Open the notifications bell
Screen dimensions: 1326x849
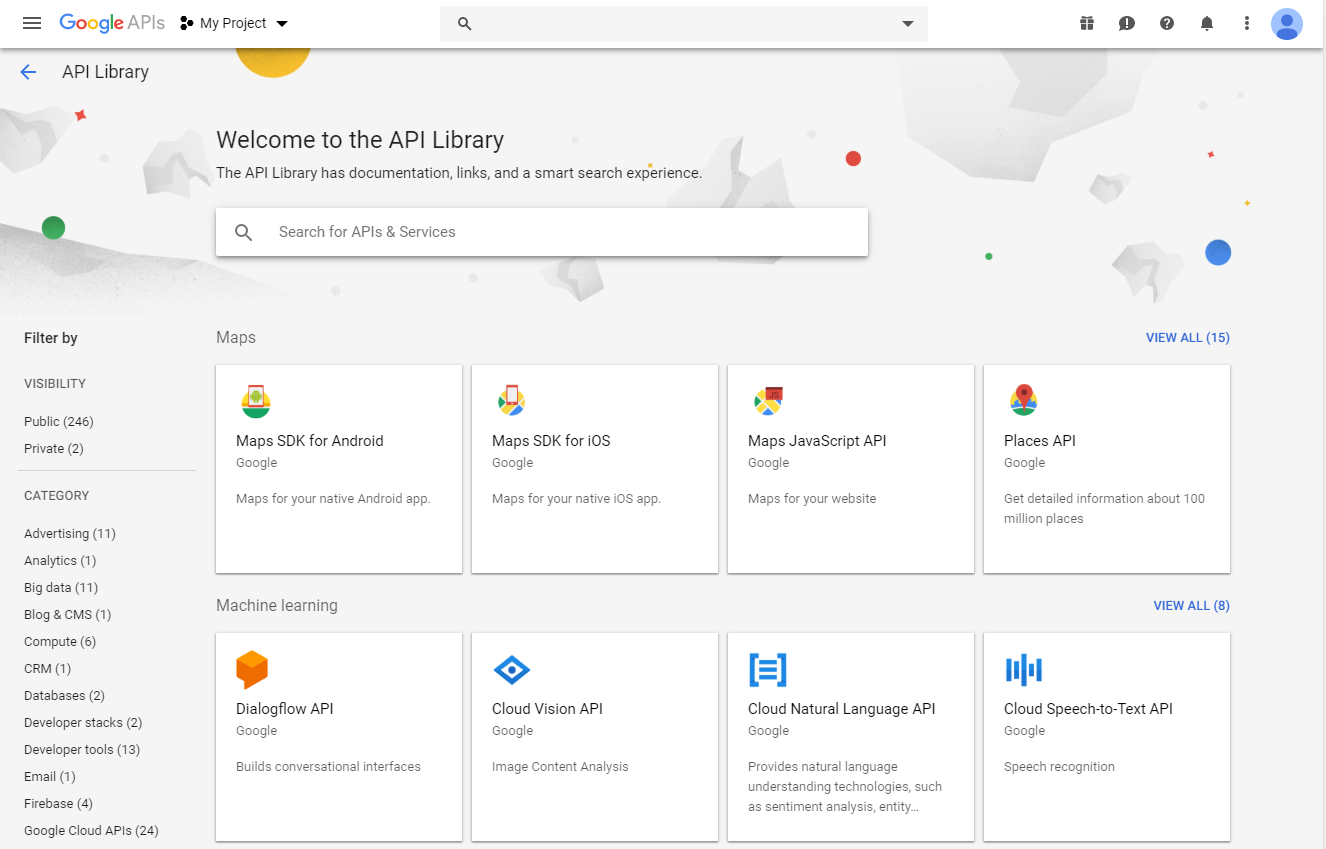(1207, 22)
